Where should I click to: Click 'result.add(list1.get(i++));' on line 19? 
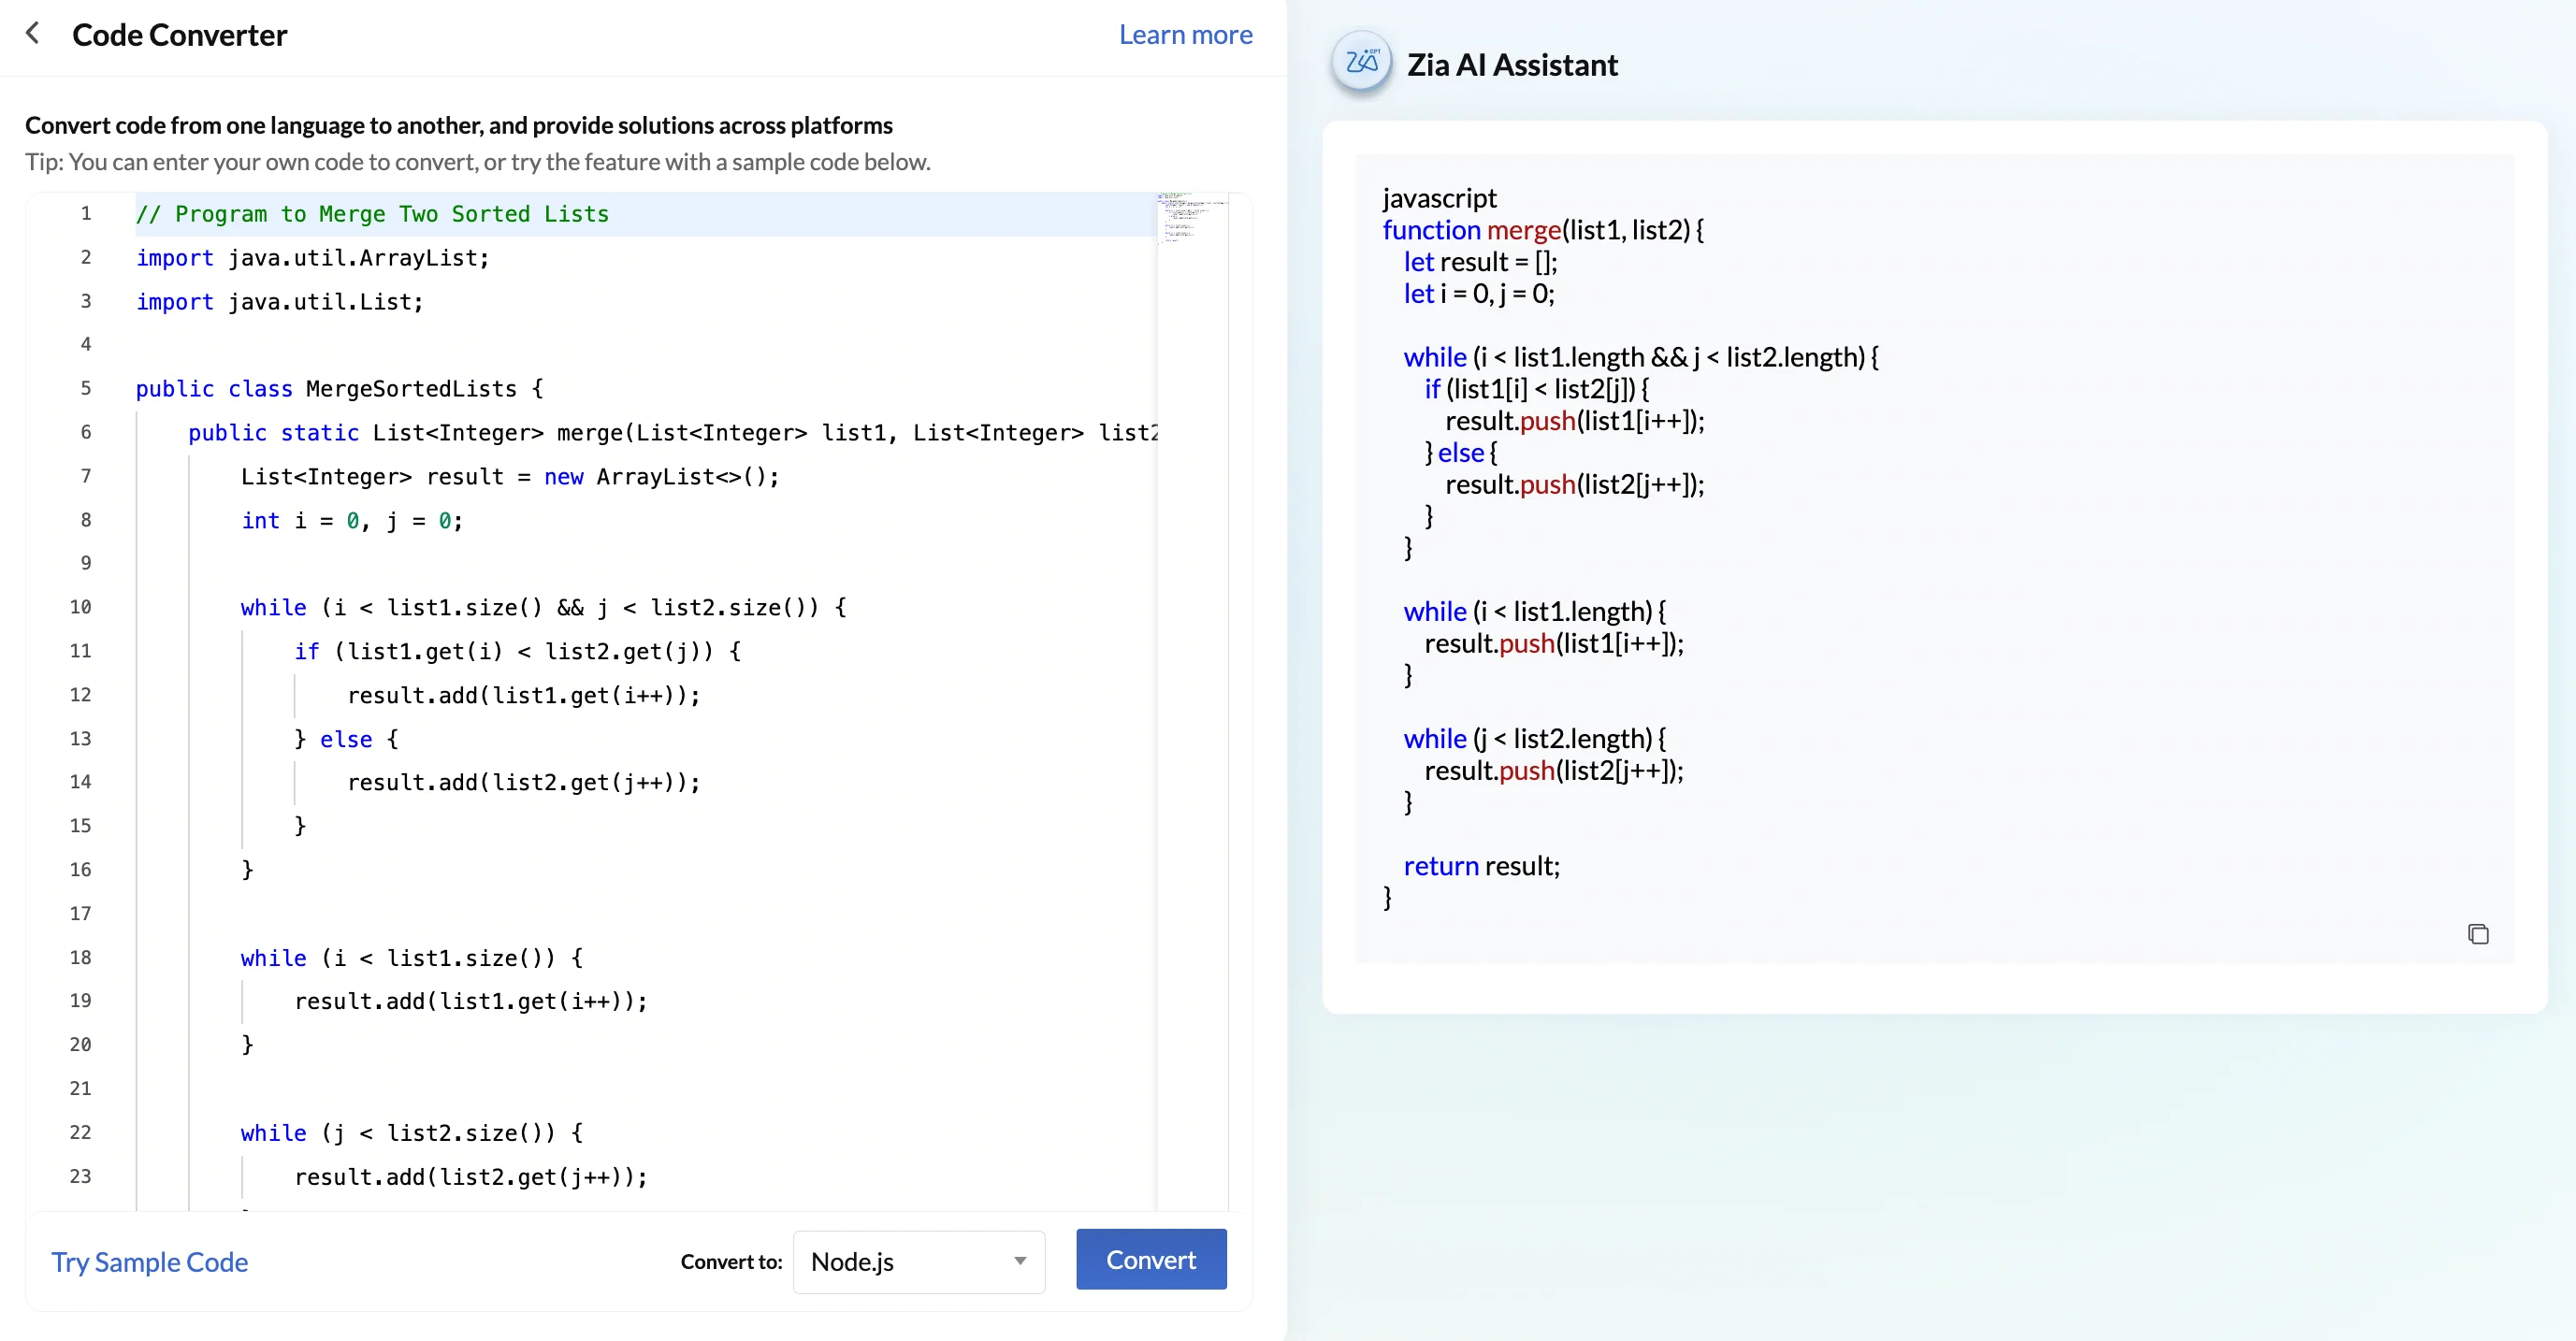point(471,1001)
